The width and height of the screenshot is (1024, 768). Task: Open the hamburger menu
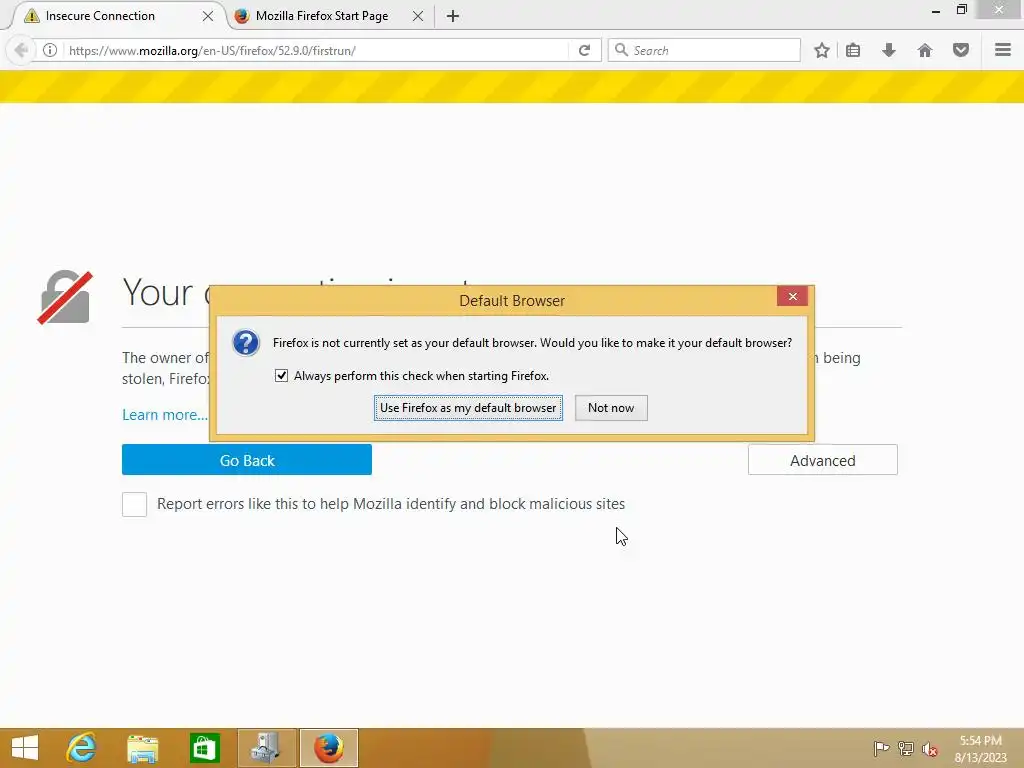tap(1003, 50)
